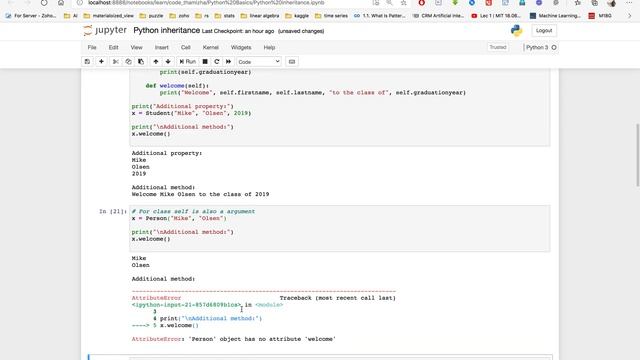Open the AI bookmarks folder
The width and height of the screenshot is (640, 360).
coord(71,16)
